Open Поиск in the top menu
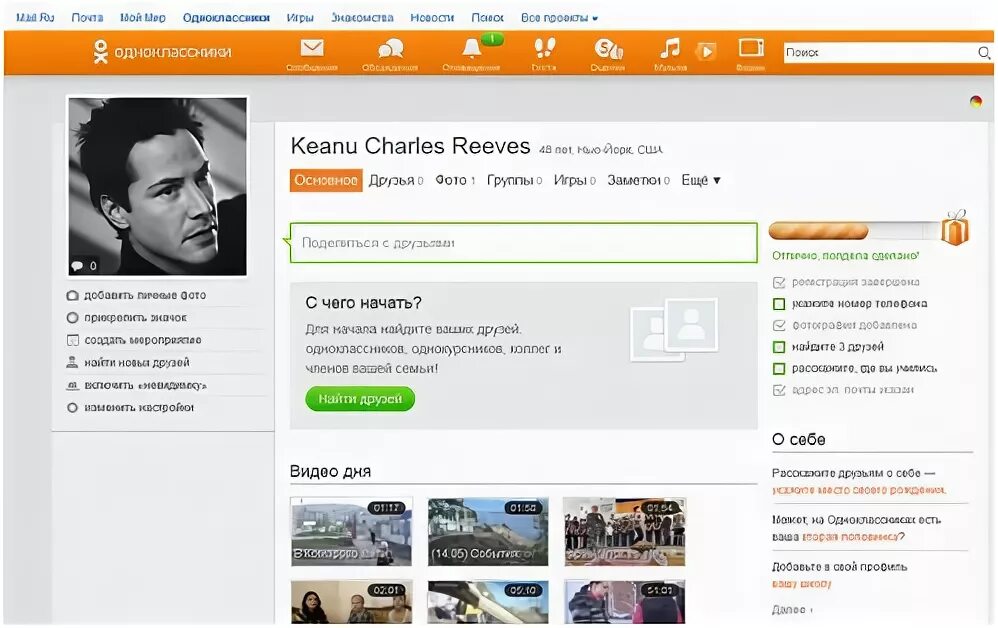998x628 pixels. 488,18
